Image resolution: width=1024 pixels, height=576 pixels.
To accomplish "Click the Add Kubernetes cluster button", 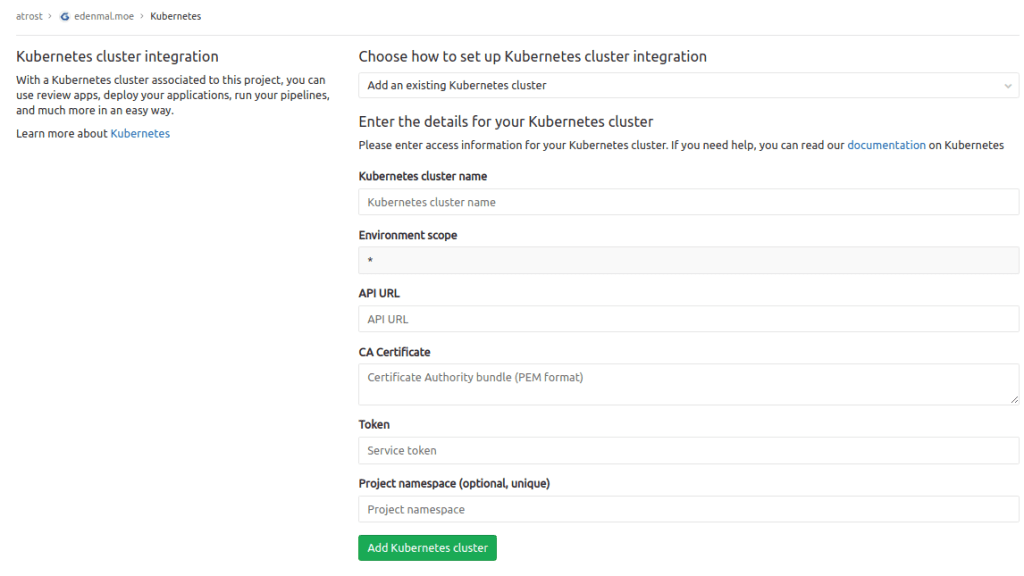I will (x=427, y=547).
